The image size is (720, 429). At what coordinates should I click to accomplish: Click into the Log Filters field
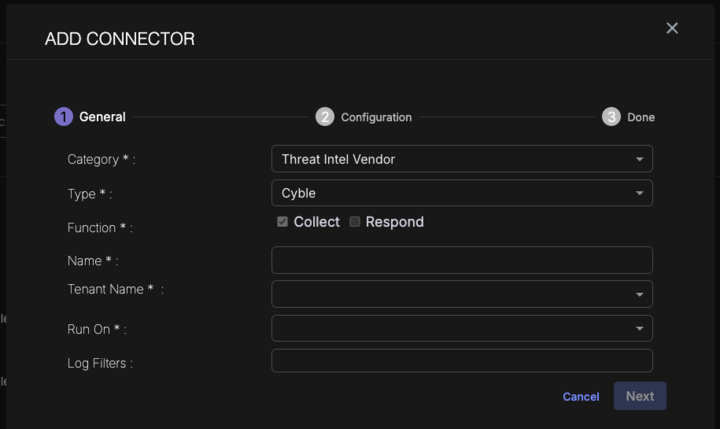pyautogui.click(x=461, y=361)
